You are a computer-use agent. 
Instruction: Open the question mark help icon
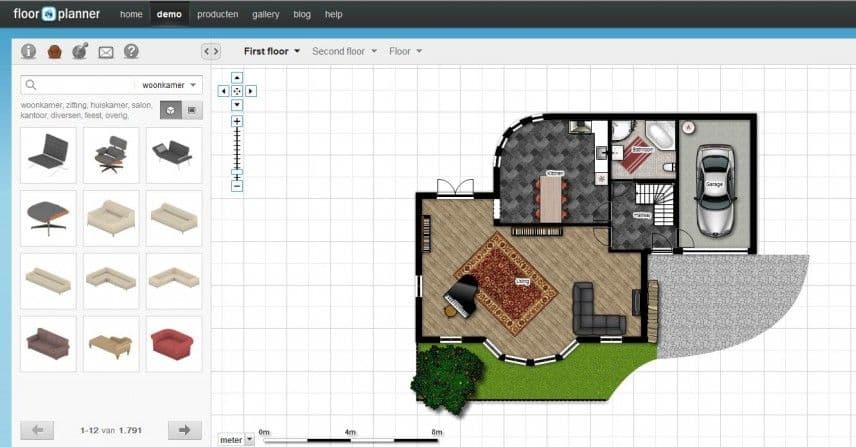[131, 51]
